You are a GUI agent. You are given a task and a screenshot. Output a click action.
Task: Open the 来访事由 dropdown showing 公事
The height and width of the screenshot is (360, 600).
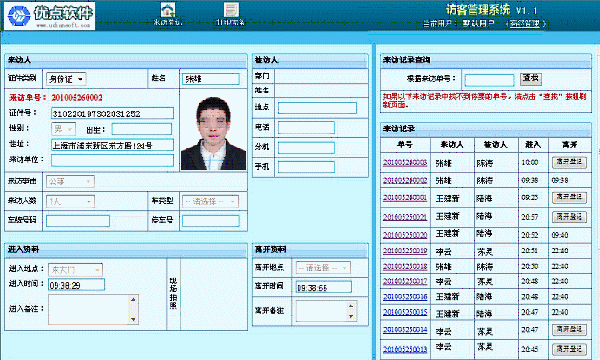[x=70, y=181]
